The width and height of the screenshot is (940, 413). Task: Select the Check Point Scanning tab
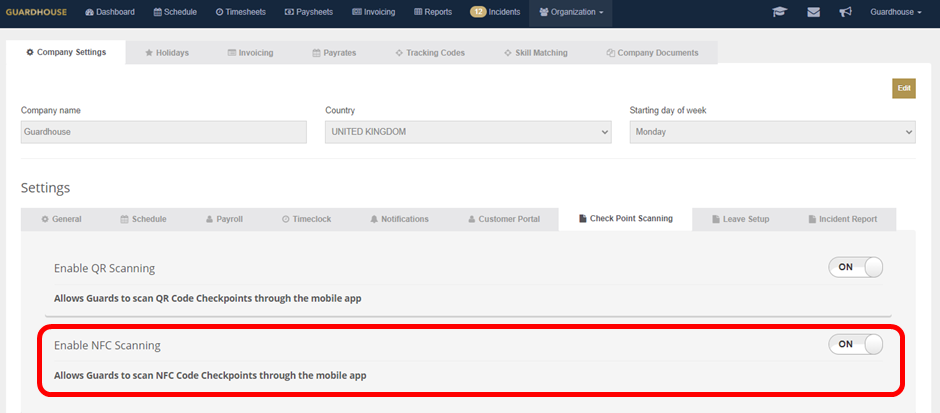point(625,219)
